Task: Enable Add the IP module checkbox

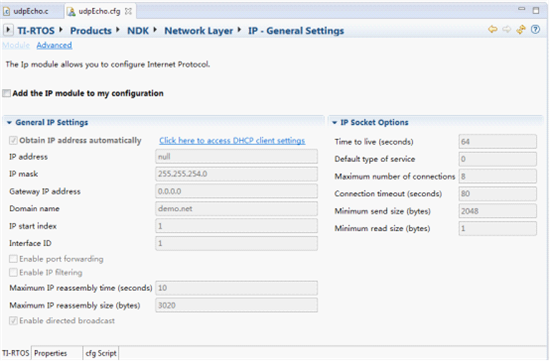Action: [x=6, y=93]
